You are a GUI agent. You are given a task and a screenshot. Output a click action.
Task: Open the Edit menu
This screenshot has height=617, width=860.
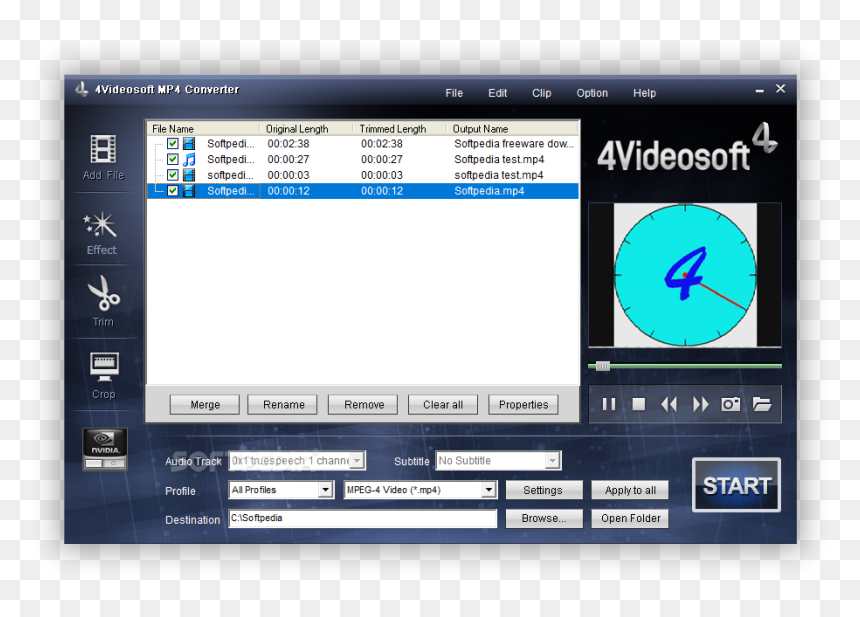[497, 93]
